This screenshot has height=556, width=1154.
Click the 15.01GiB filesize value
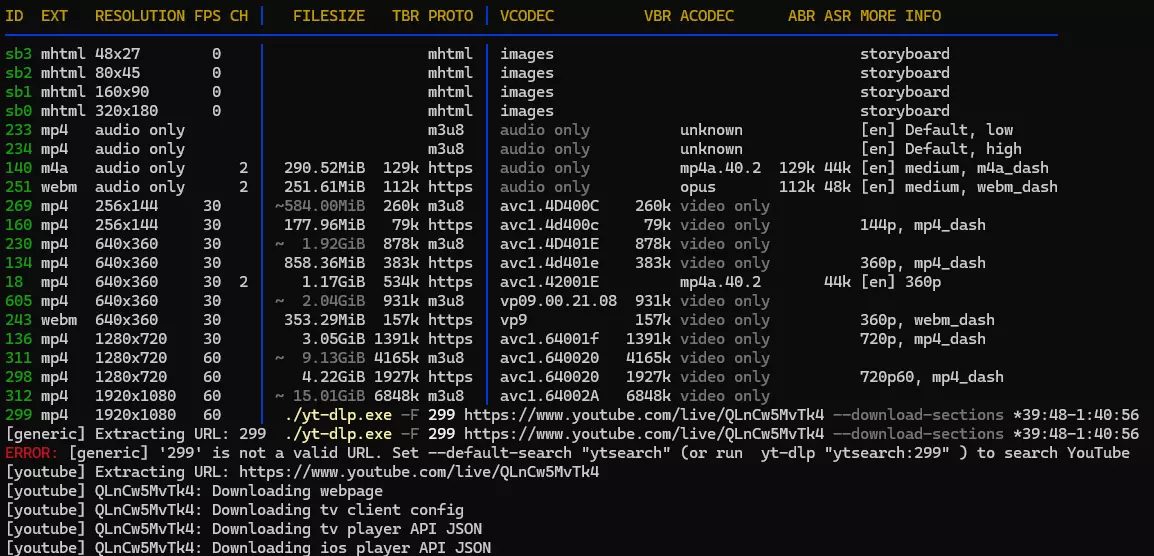pyautogui.click(x=329, y=396)
